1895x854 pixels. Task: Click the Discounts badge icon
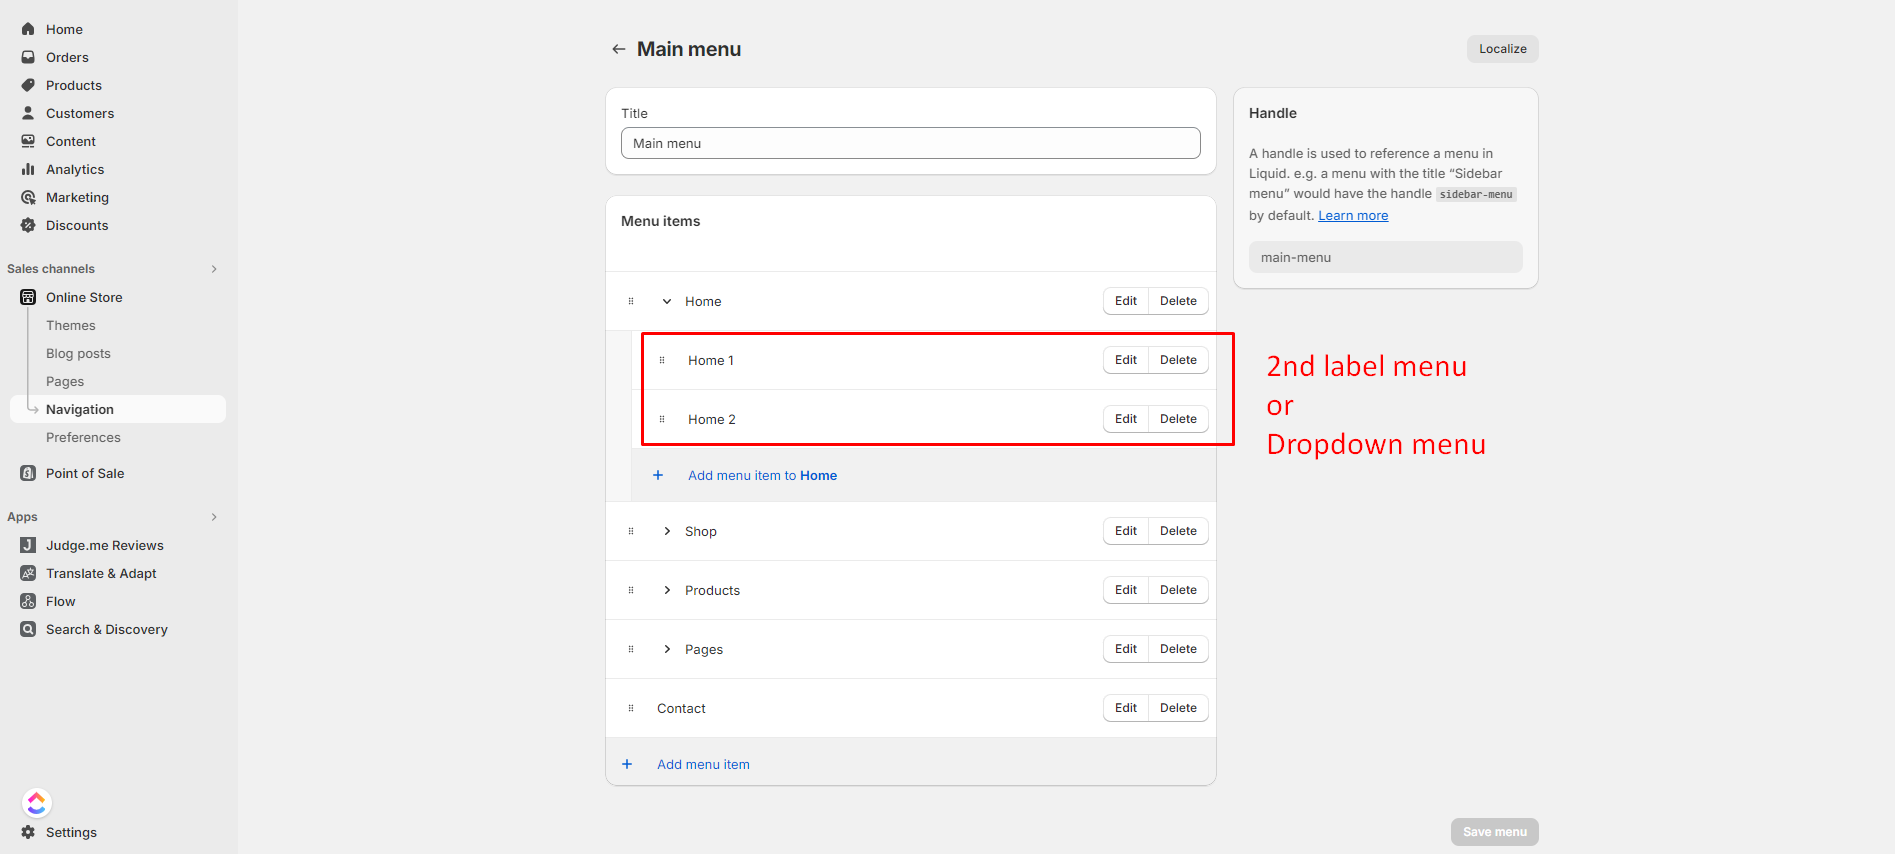28,225
